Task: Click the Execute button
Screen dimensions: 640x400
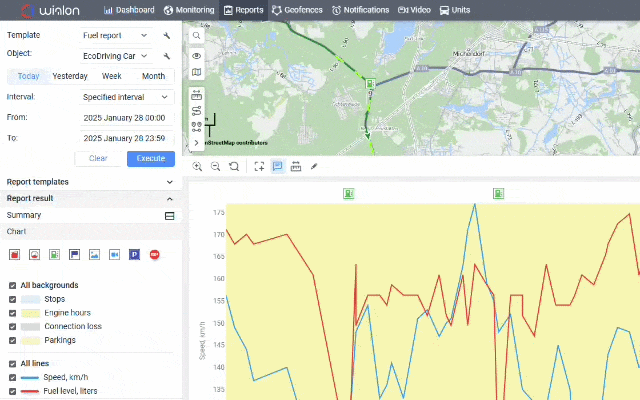Action: (x=151, y=159)
